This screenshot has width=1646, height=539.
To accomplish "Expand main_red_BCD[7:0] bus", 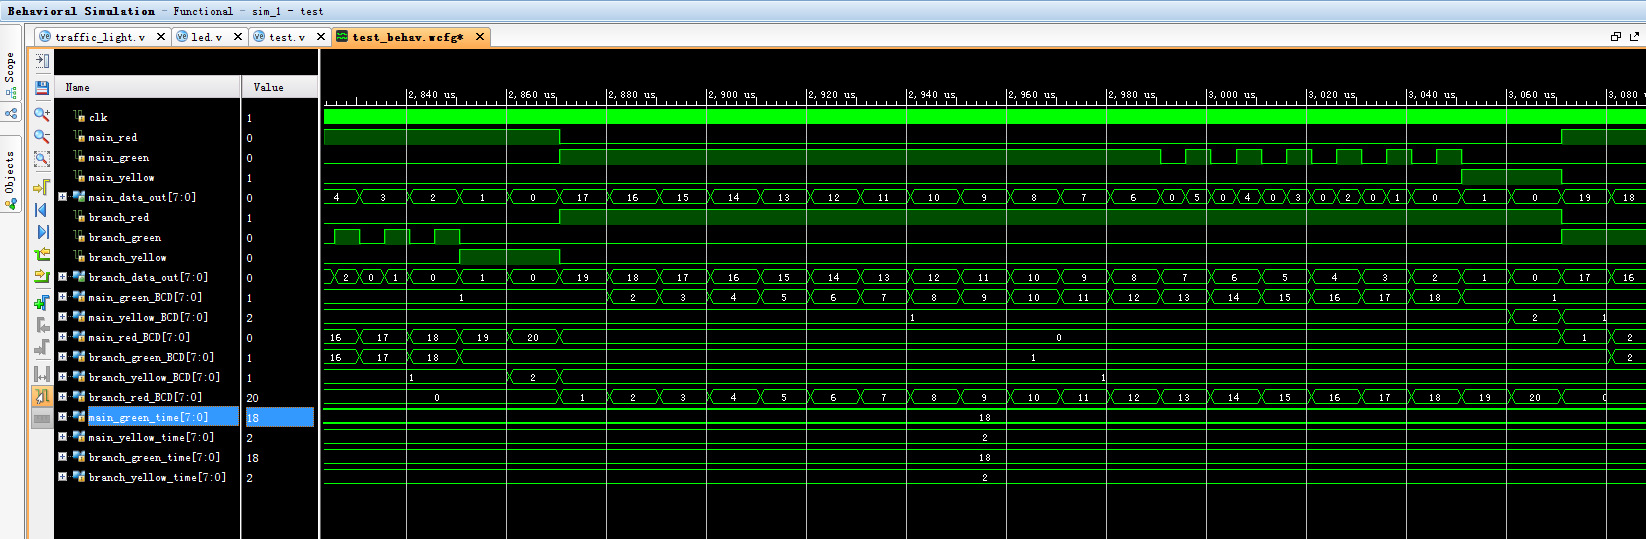I will coord(62,337).
